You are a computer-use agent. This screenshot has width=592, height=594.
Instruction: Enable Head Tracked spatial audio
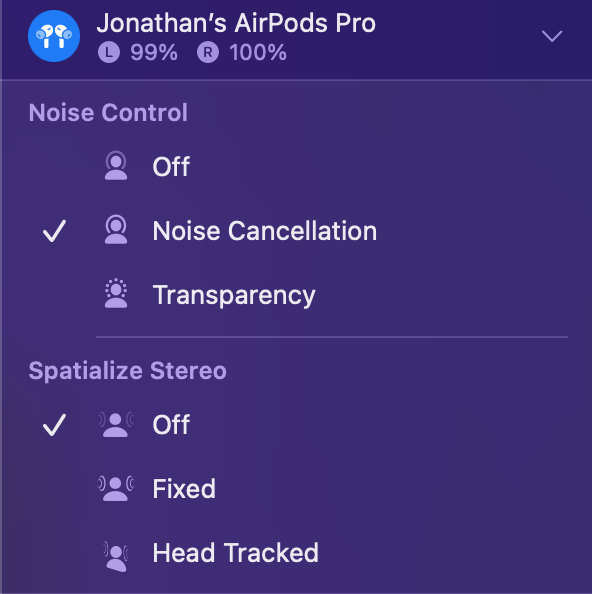[296, 553]
